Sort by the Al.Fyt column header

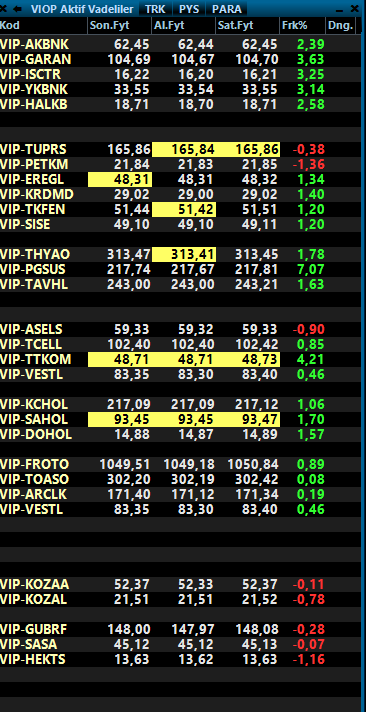point(183,26)
